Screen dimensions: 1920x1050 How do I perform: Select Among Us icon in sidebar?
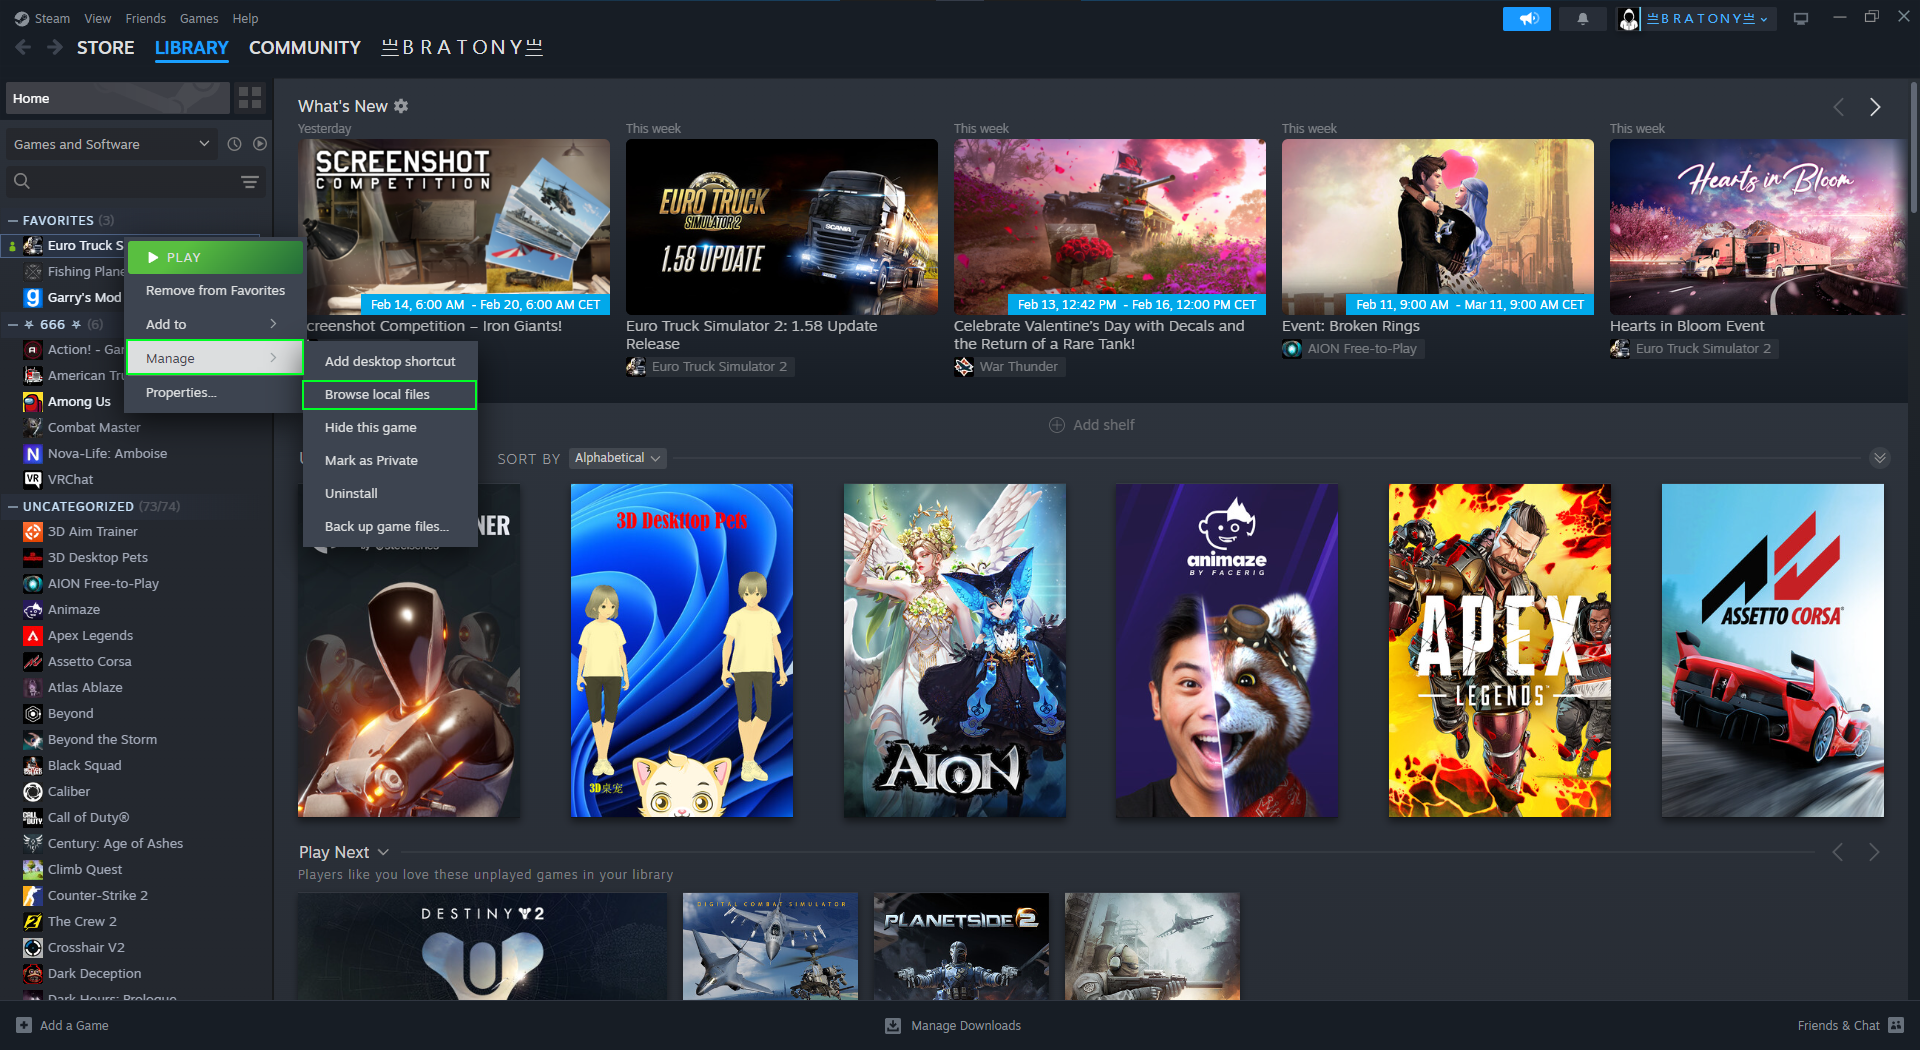(x=33, y=401)
